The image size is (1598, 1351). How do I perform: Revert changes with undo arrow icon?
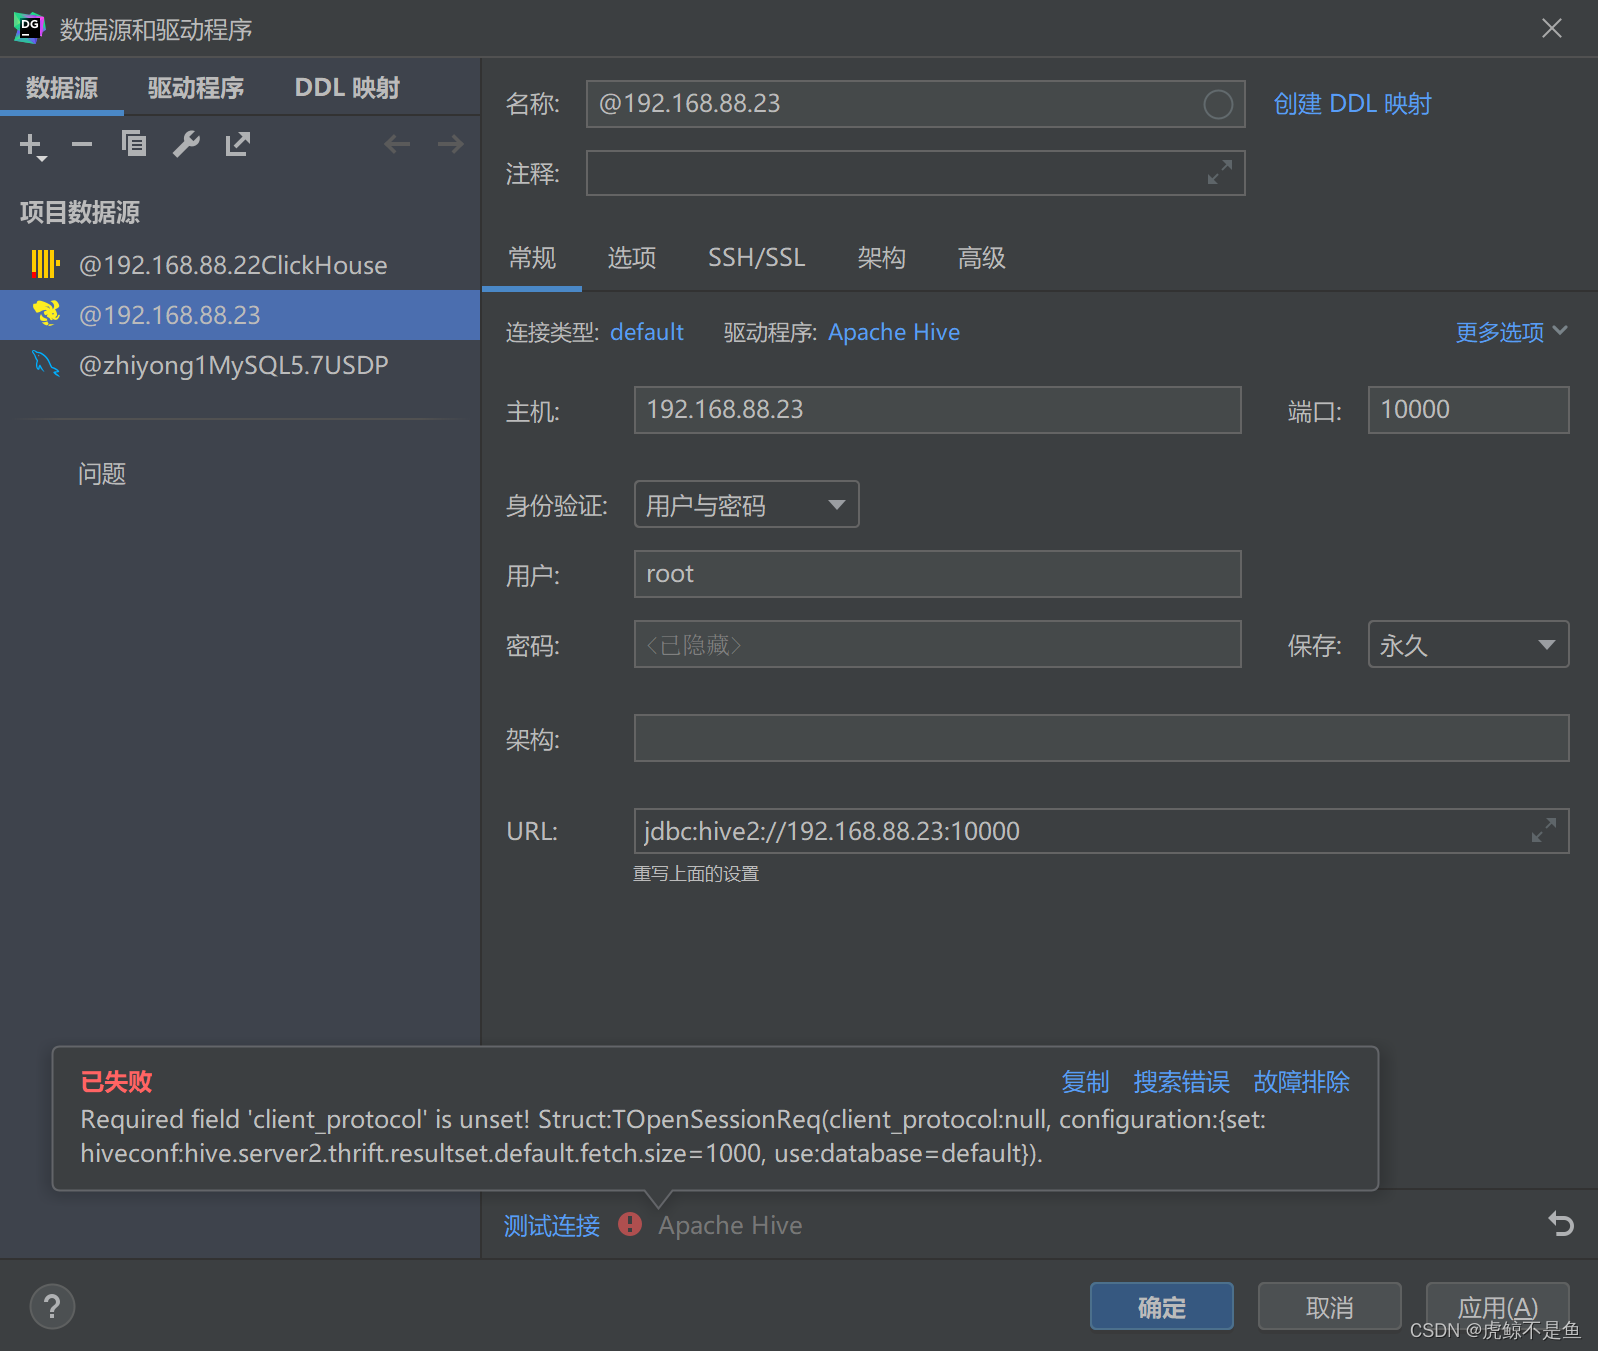coord(1561,1224)
